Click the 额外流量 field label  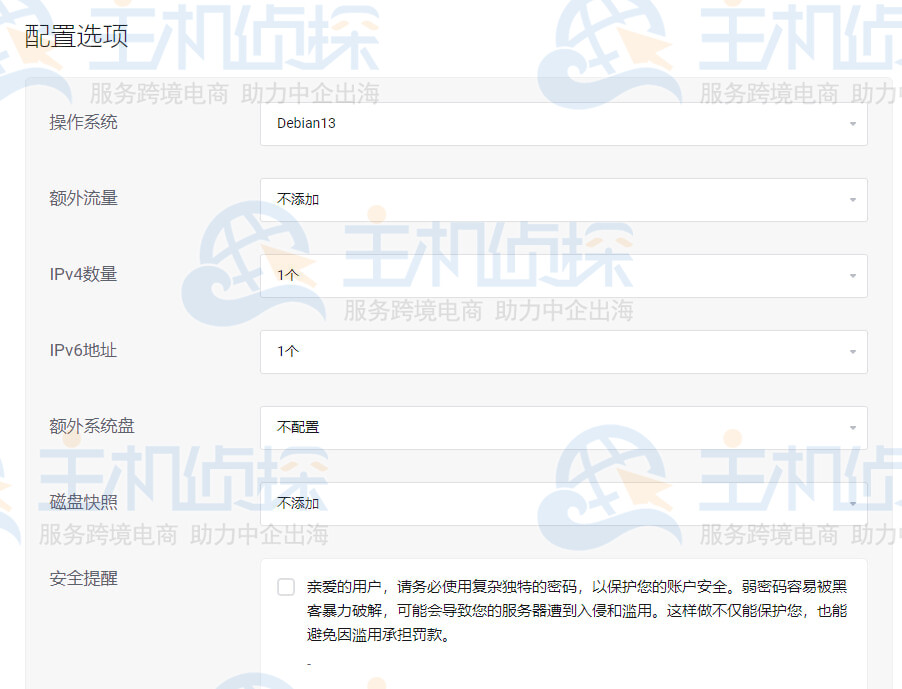pos(84,198)
